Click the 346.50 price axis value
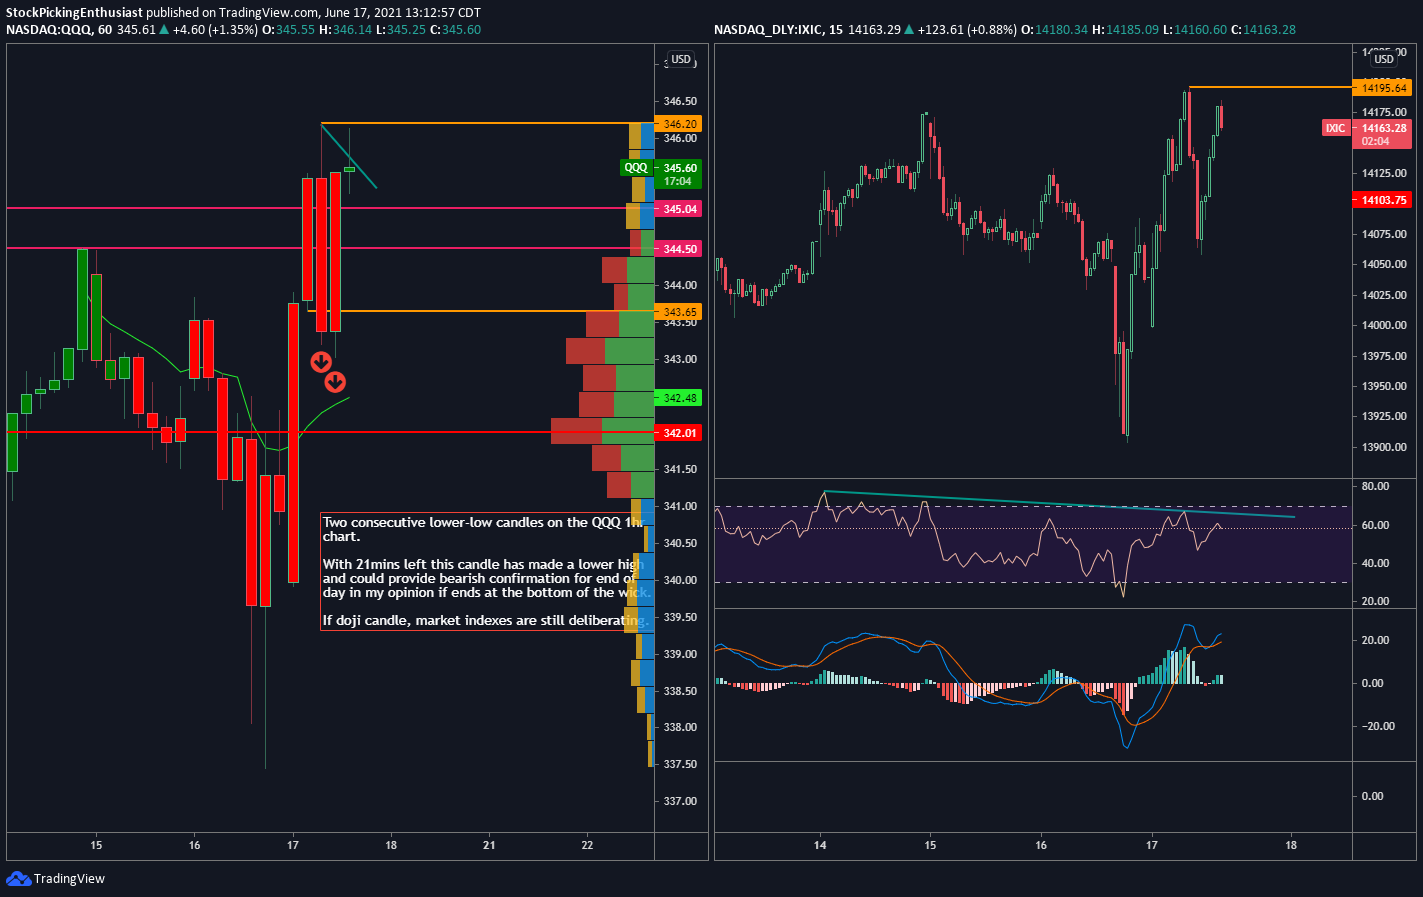This screenshot has width=1423, height=897. point(680,101)
